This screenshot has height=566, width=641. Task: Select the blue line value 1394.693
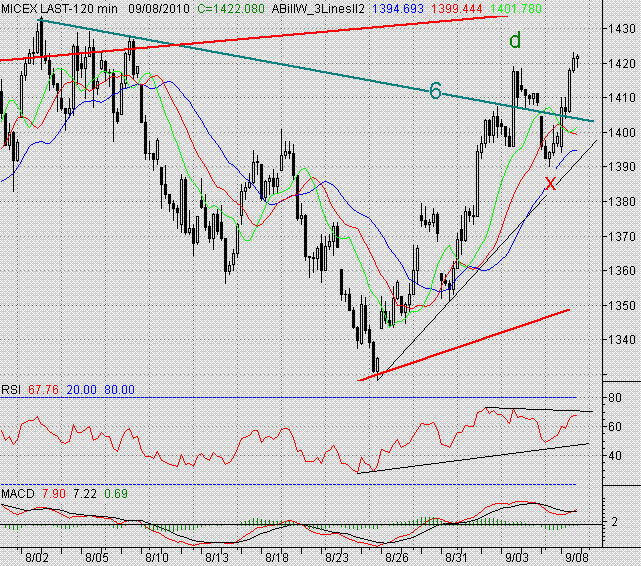click(x=398, y=8)
